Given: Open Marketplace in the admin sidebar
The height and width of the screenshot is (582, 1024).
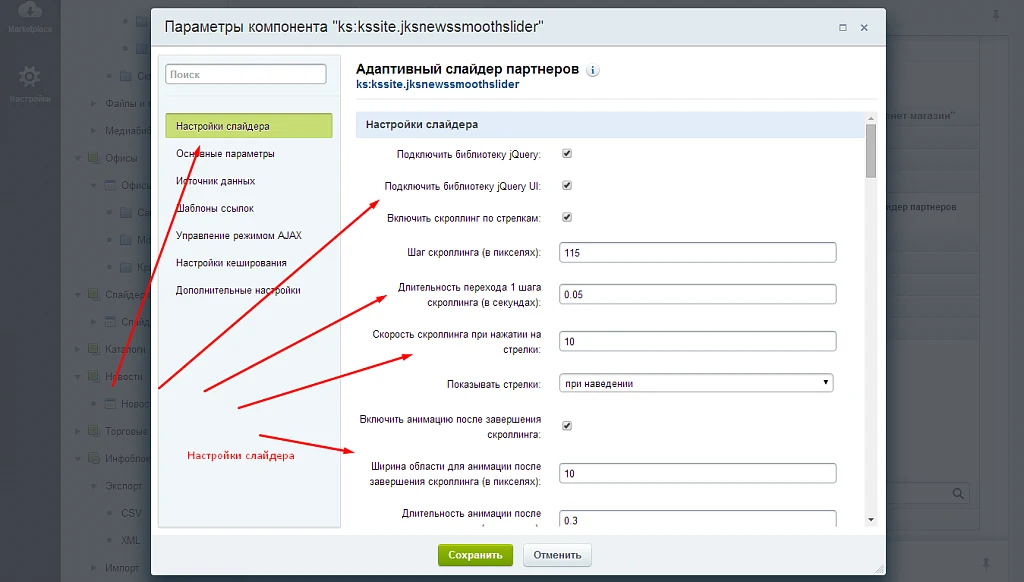Looking at the screenshot, I should (x=30, y=18).
